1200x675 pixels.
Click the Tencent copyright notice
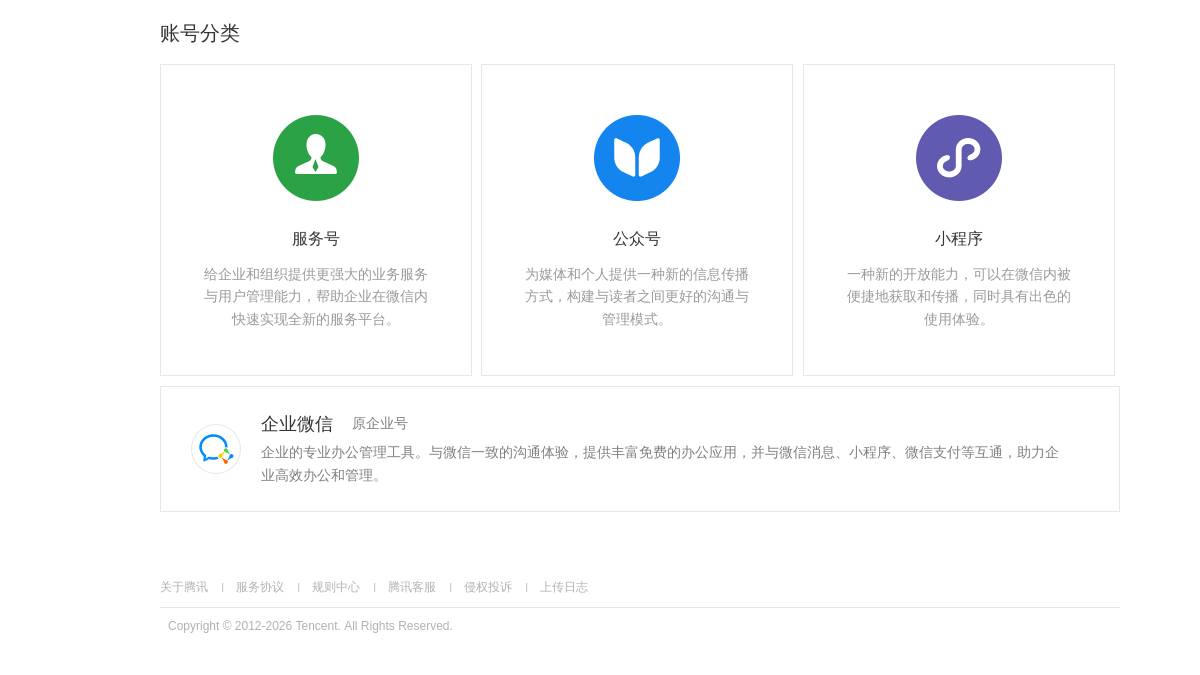tap(310, 626)
